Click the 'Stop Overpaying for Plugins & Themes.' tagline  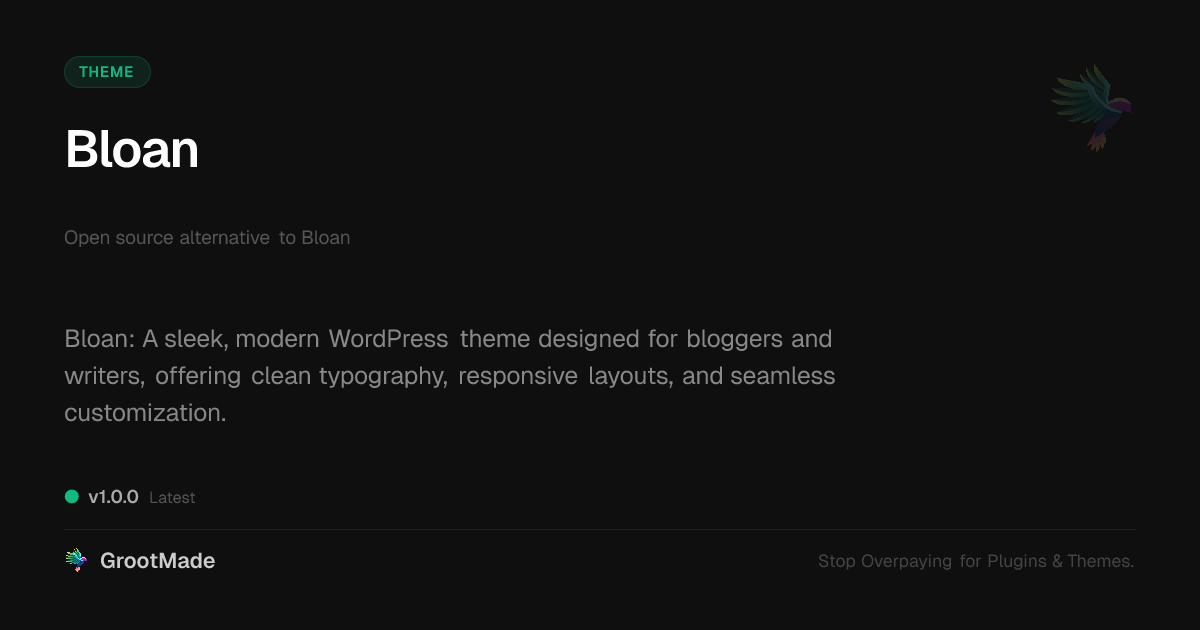976,561
